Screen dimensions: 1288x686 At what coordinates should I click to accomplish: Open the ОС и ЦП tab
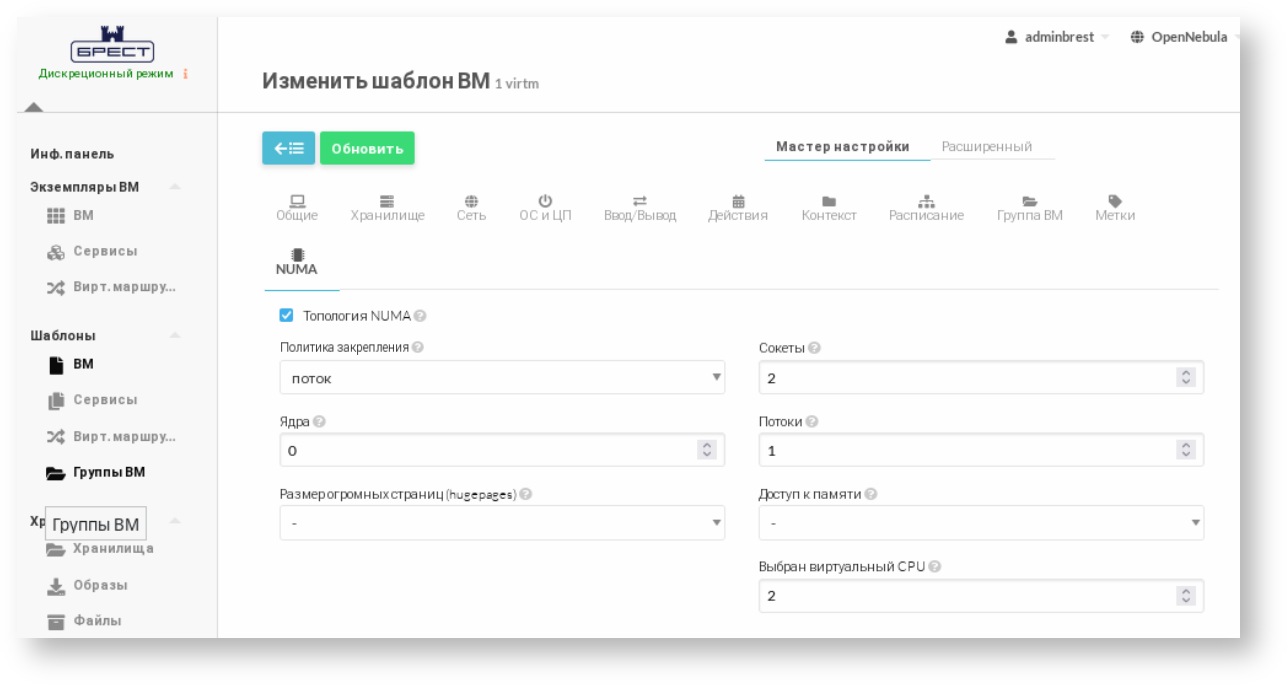click(x=545, y=208)
